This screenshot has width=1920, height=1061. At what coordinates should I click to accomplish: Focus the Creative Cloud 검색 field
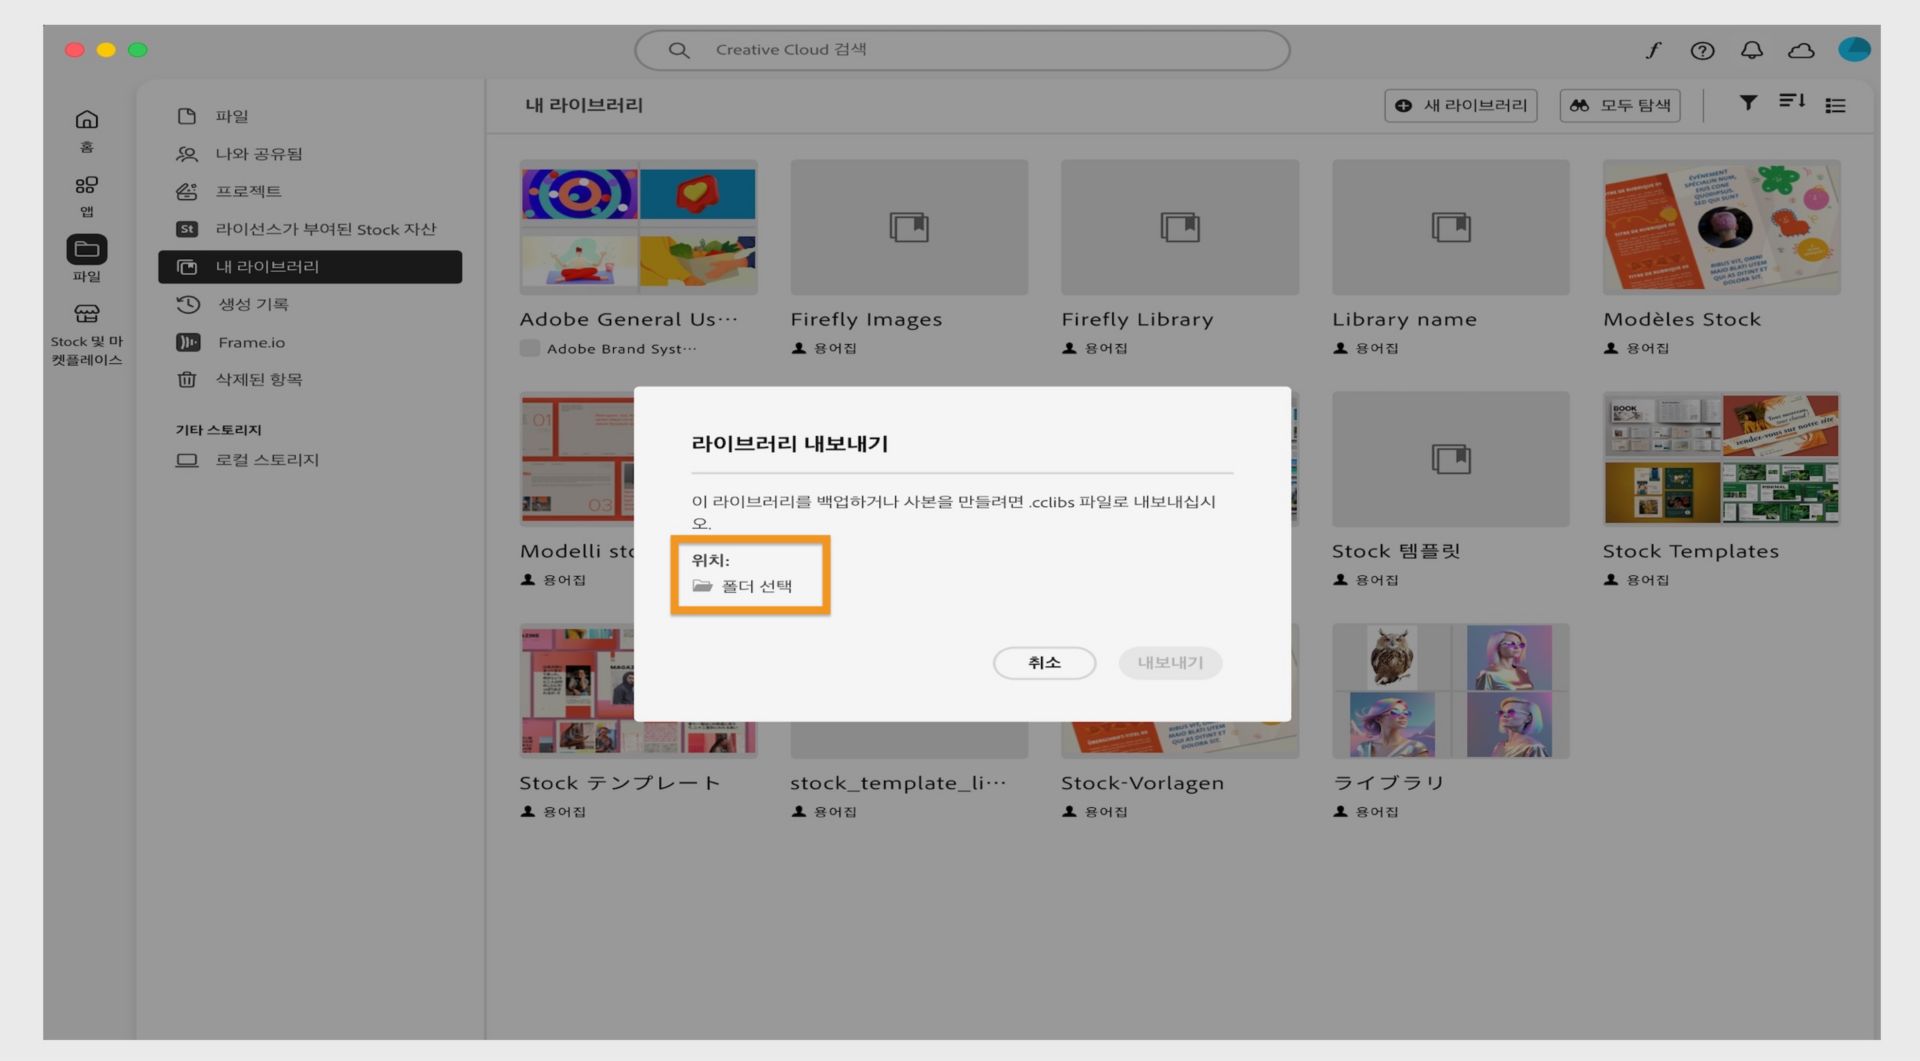(x=962, y=50)
